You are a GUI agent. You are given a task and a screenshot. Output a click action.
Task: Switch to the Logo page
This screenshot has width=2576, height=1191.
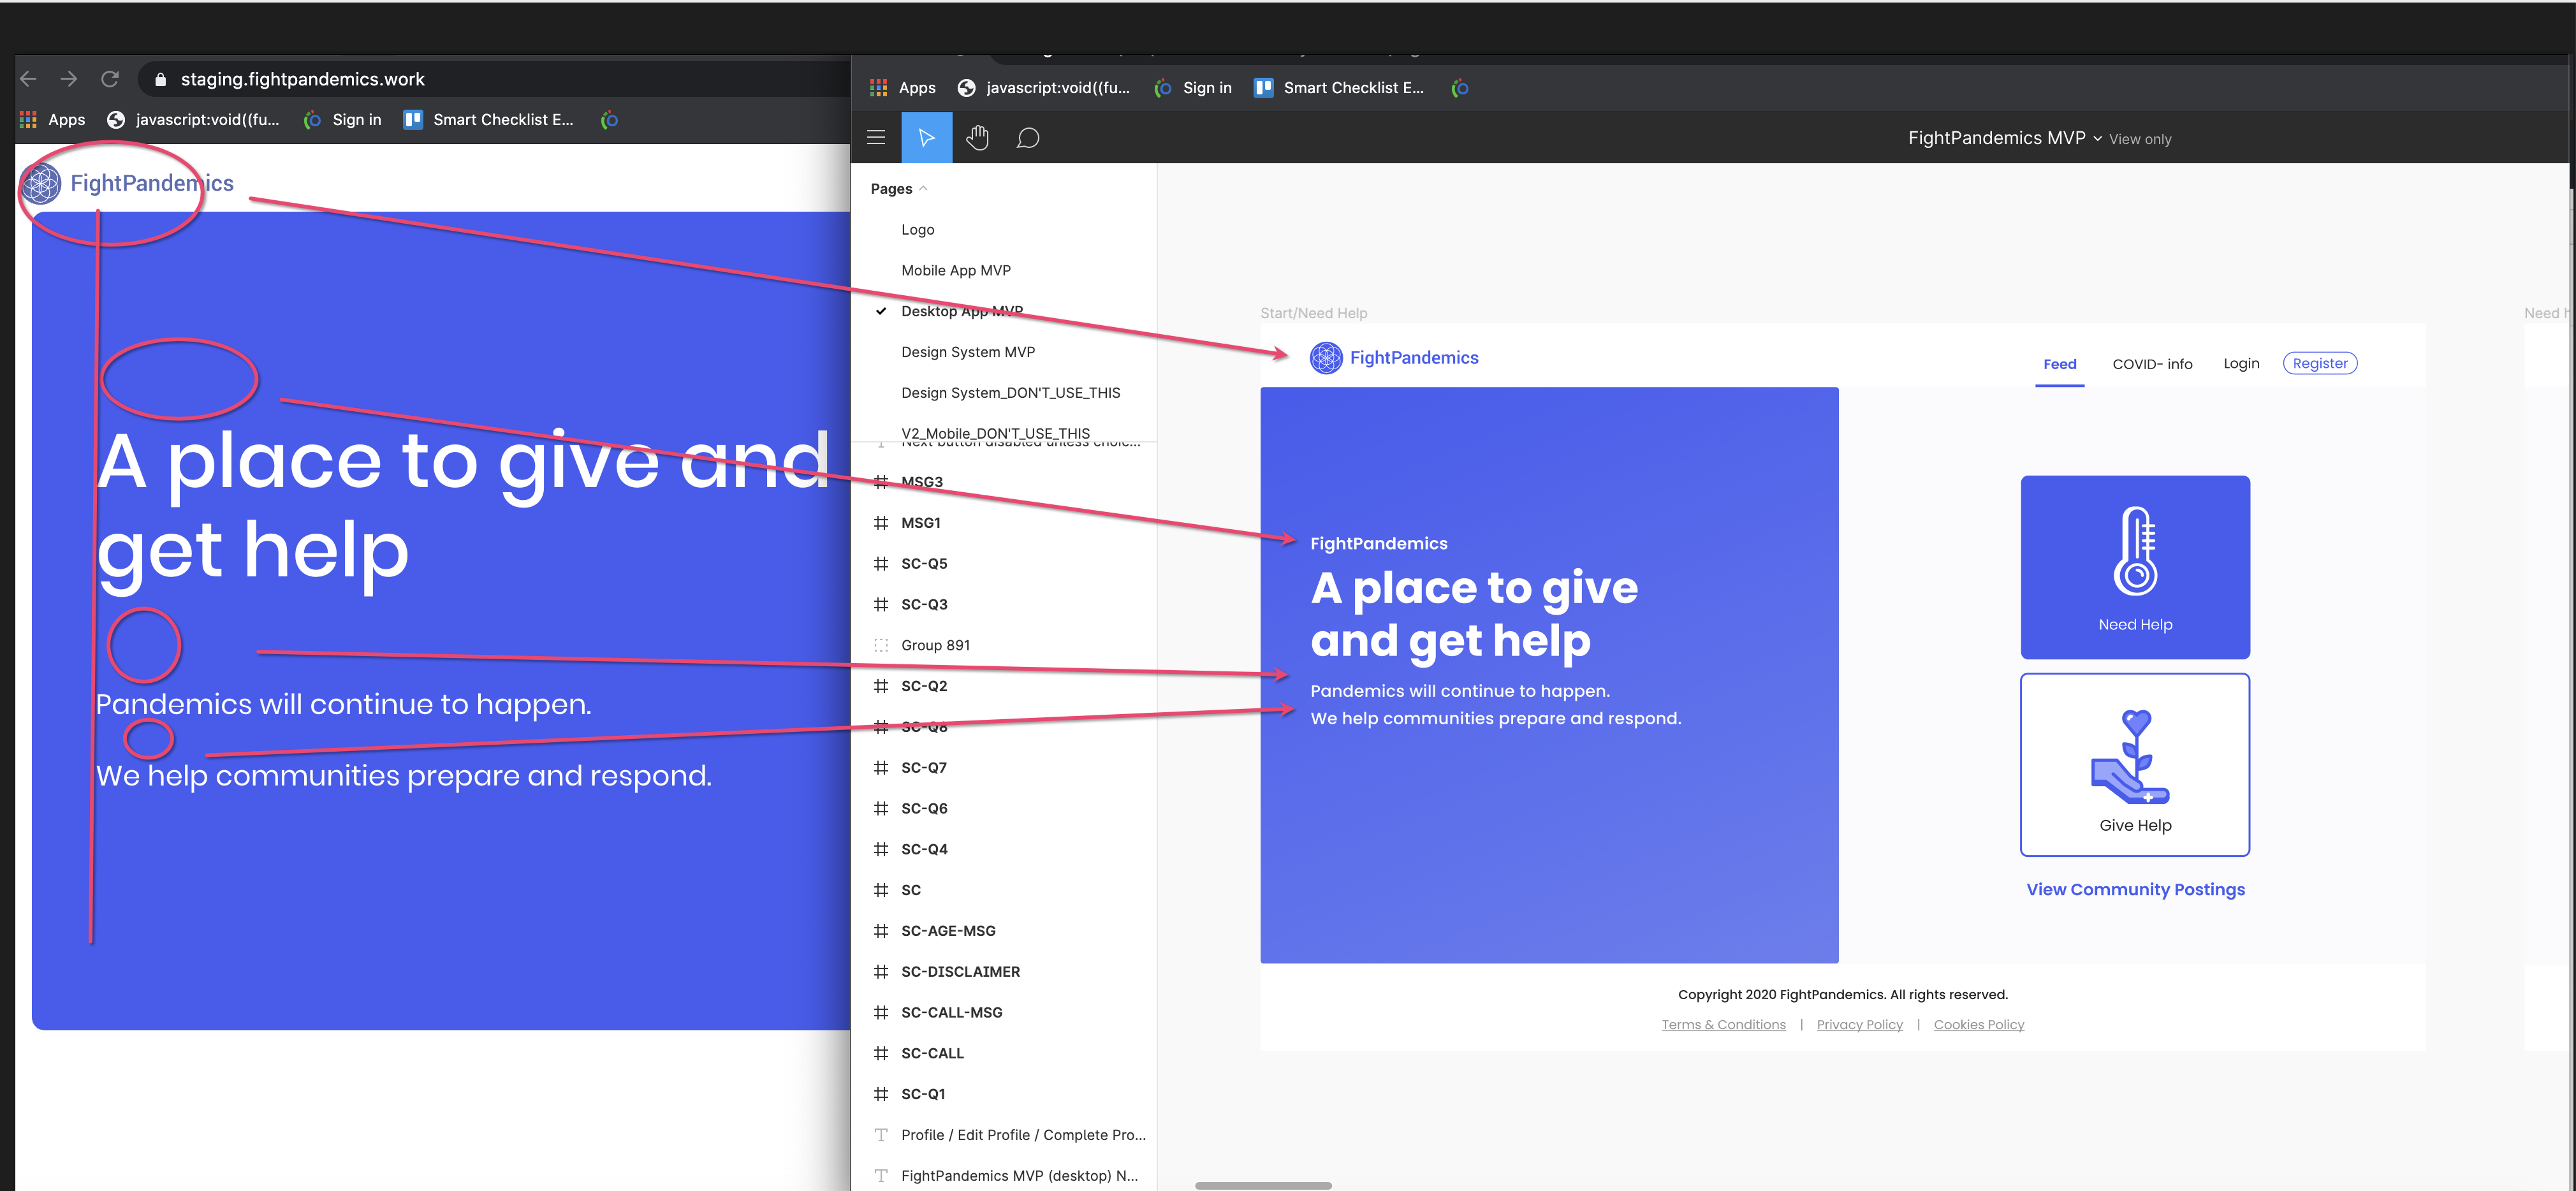tap(918, 230)
